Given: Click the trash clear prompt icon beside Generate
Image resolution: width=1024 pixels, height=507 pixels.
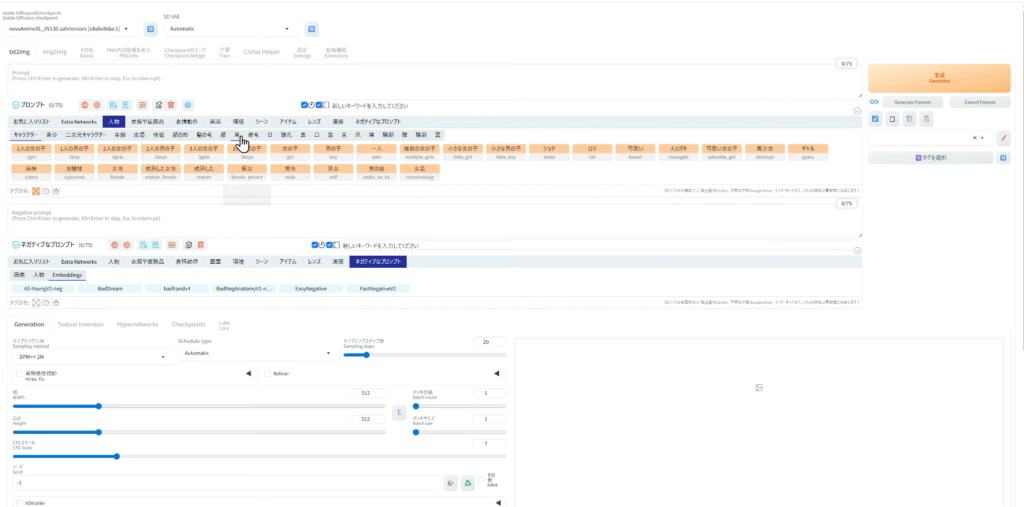Looking at the screenshot, I should [910, 119].
